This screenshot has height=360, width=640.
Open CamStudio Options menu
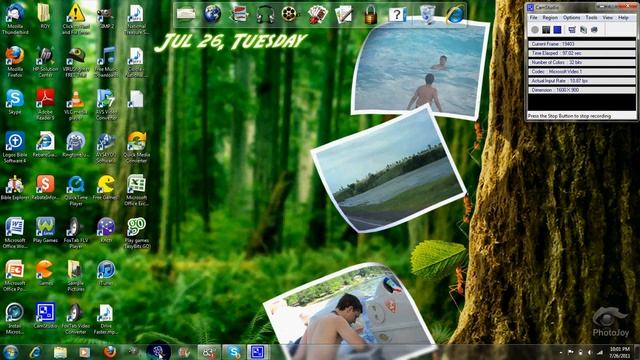coord(571,18)
